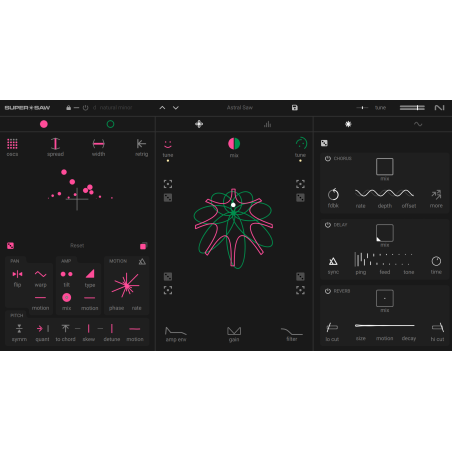Click the Reset button
This screenshot has height=452, width=452.
pos(77,246)
